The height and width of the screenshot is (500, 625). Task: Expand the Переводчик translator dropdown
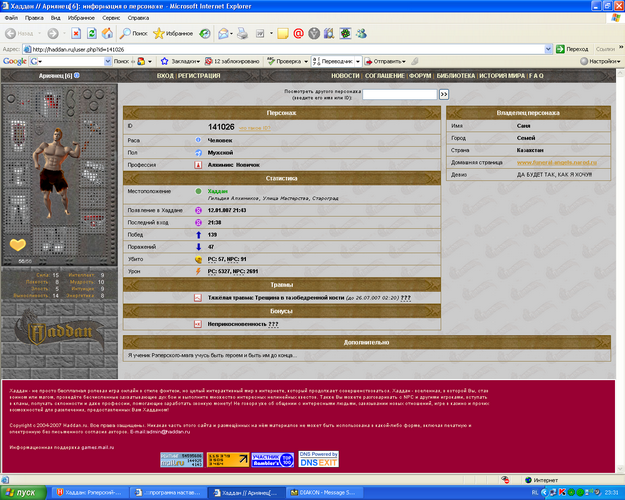(x=358, y=61)
